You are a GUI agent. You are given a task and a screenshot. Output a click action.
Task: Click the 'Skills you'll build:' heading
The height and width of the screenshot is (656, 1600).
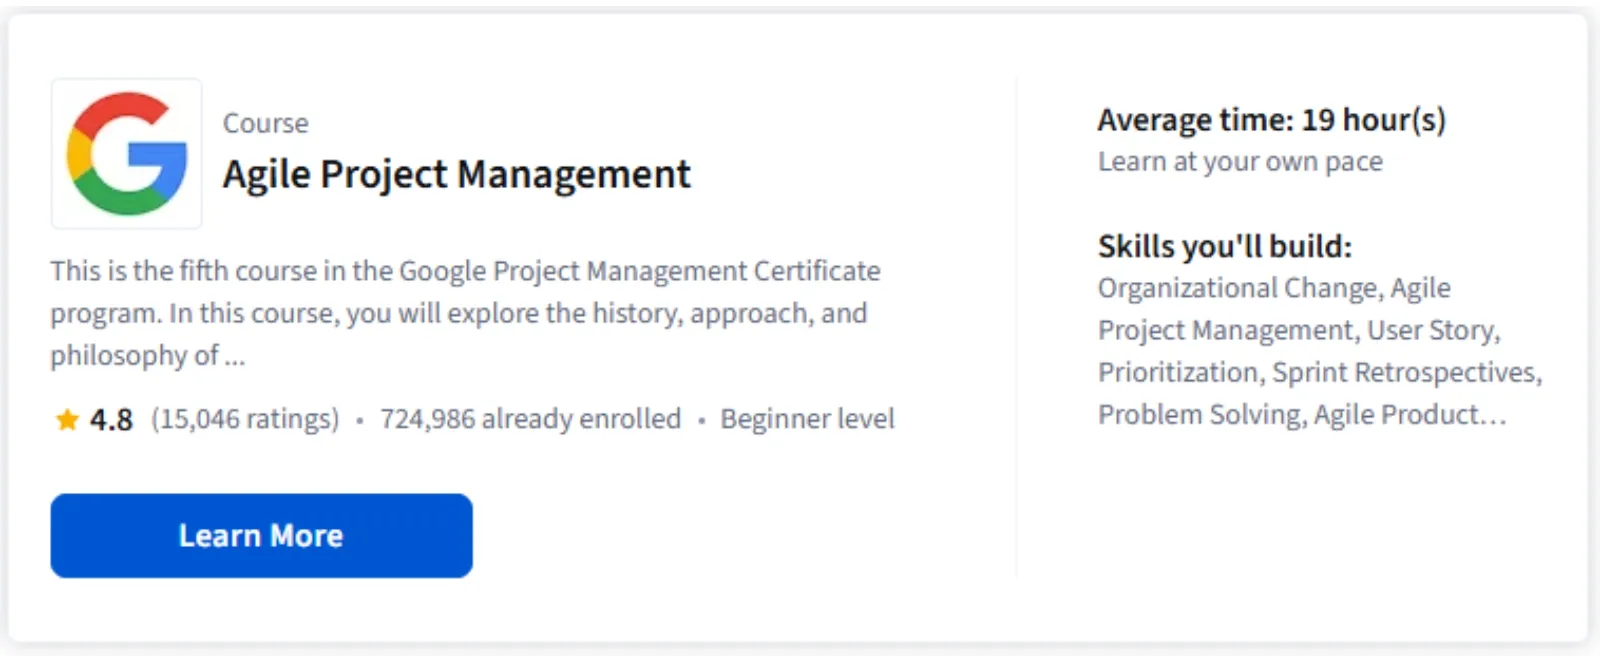[x=1224, y=246]
